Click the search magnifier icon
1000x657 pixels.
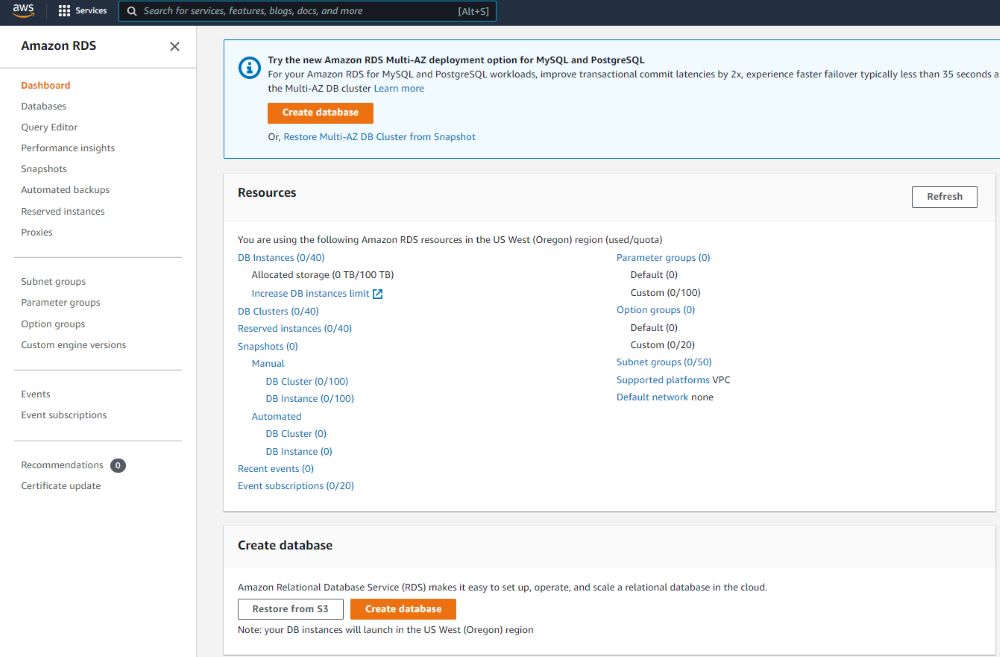tap(131, 11)
